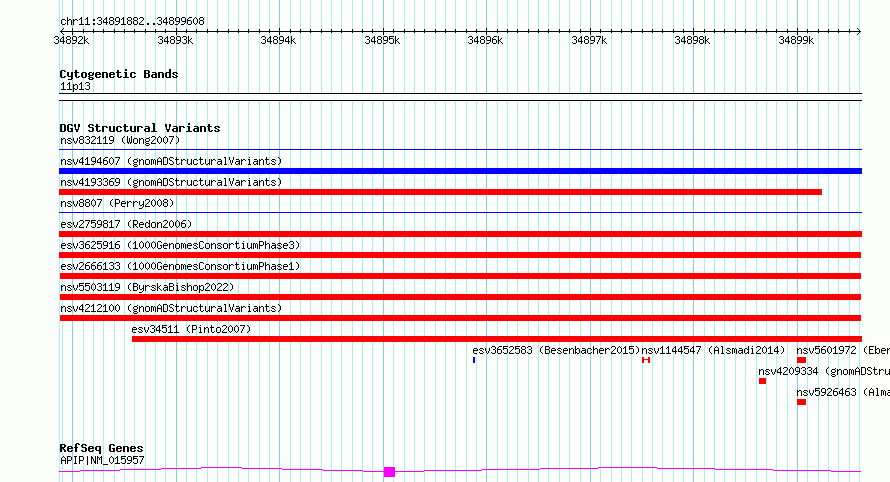
Task: Click the 34895k ruler tick
Action: (382, 40)
